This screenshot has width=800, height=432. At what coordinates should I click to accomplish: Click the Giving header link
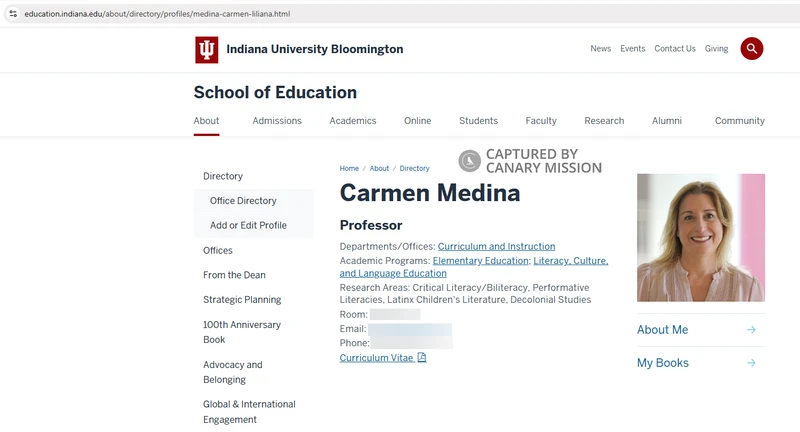[x=716, y=48]
